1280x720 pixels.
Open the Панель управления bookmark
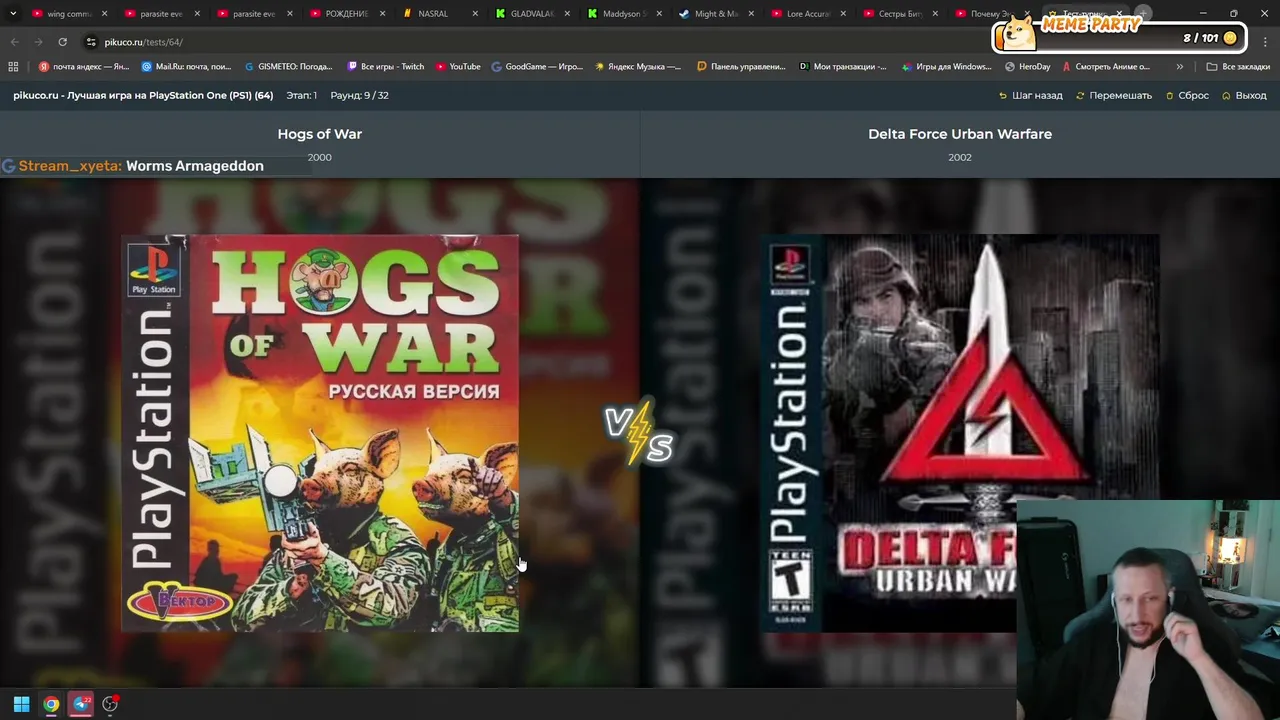pos(741,67)
